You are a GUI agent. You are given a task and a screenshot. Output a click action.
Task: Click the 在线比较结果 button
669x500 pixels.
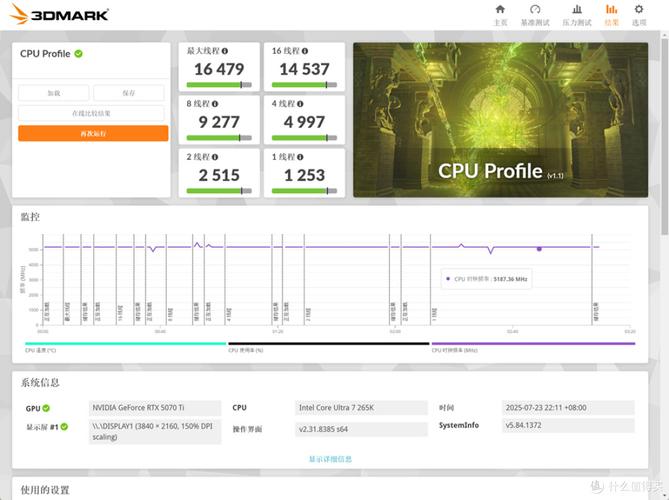coord(93,113)
